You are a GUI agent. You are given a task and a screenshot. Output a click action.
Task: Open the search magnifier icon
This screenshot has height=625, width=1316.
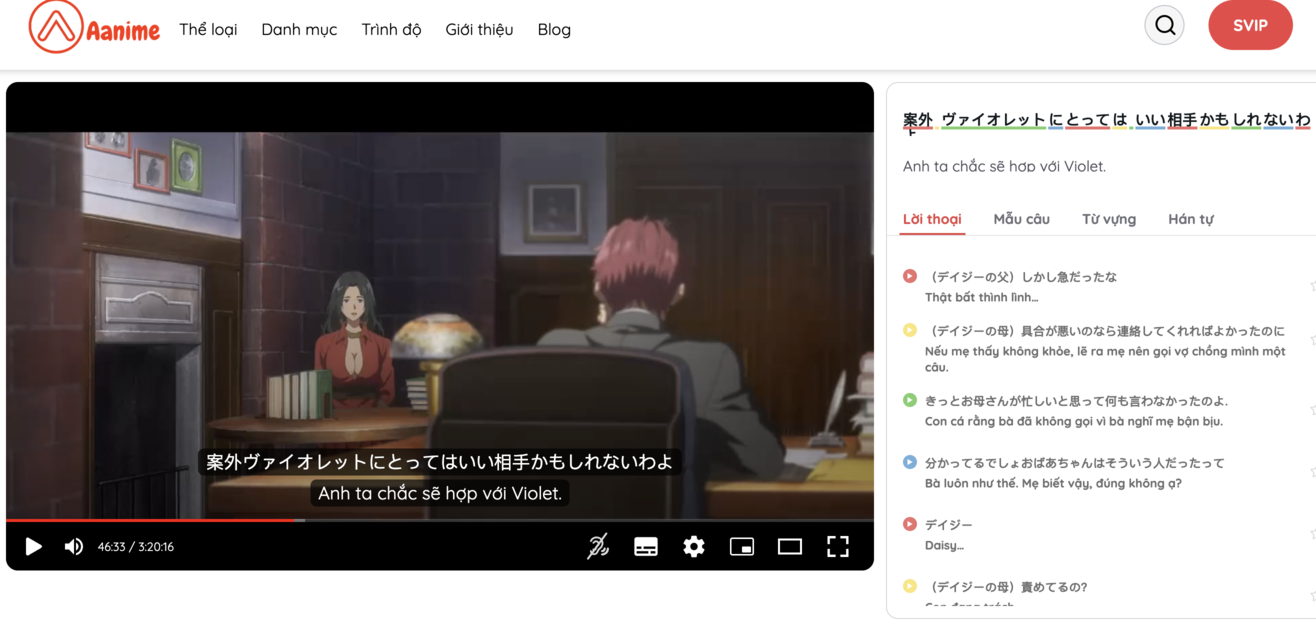coord(1164,26)
